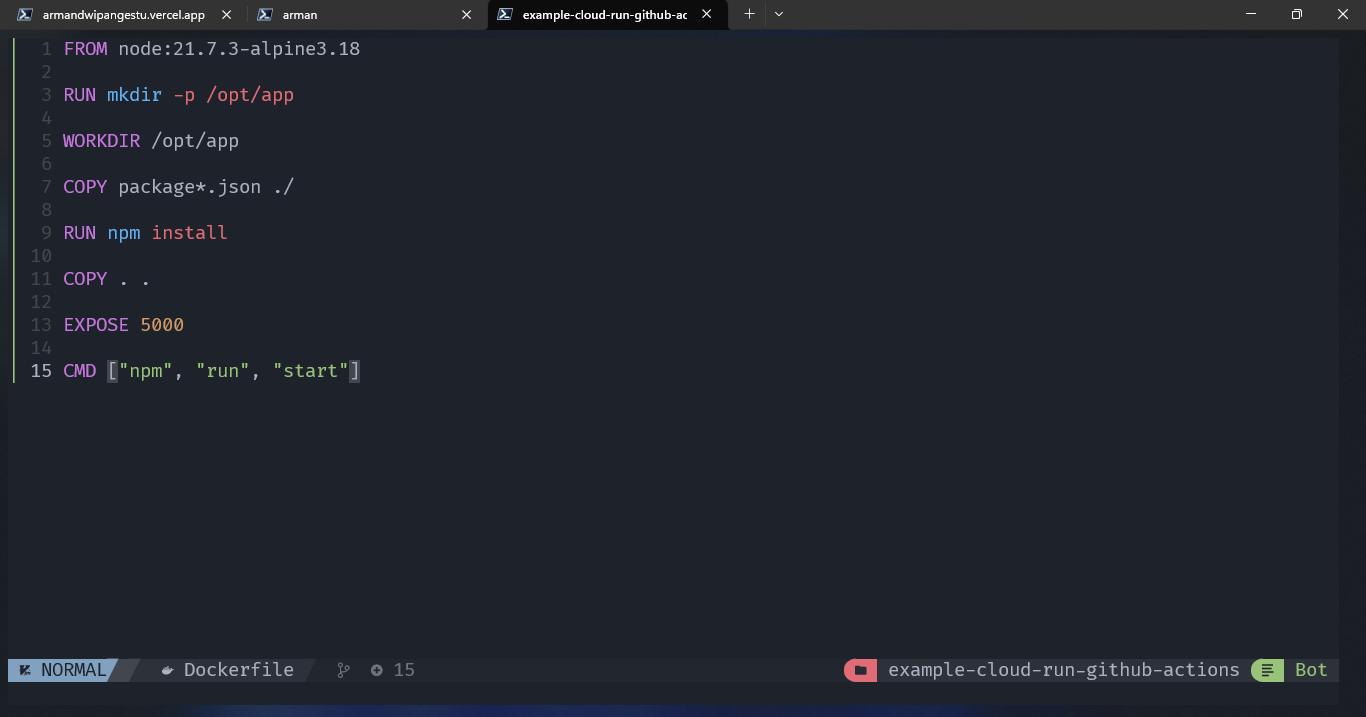
Task: Click the FROM keyword on line 1
Action: coord(85,49)
